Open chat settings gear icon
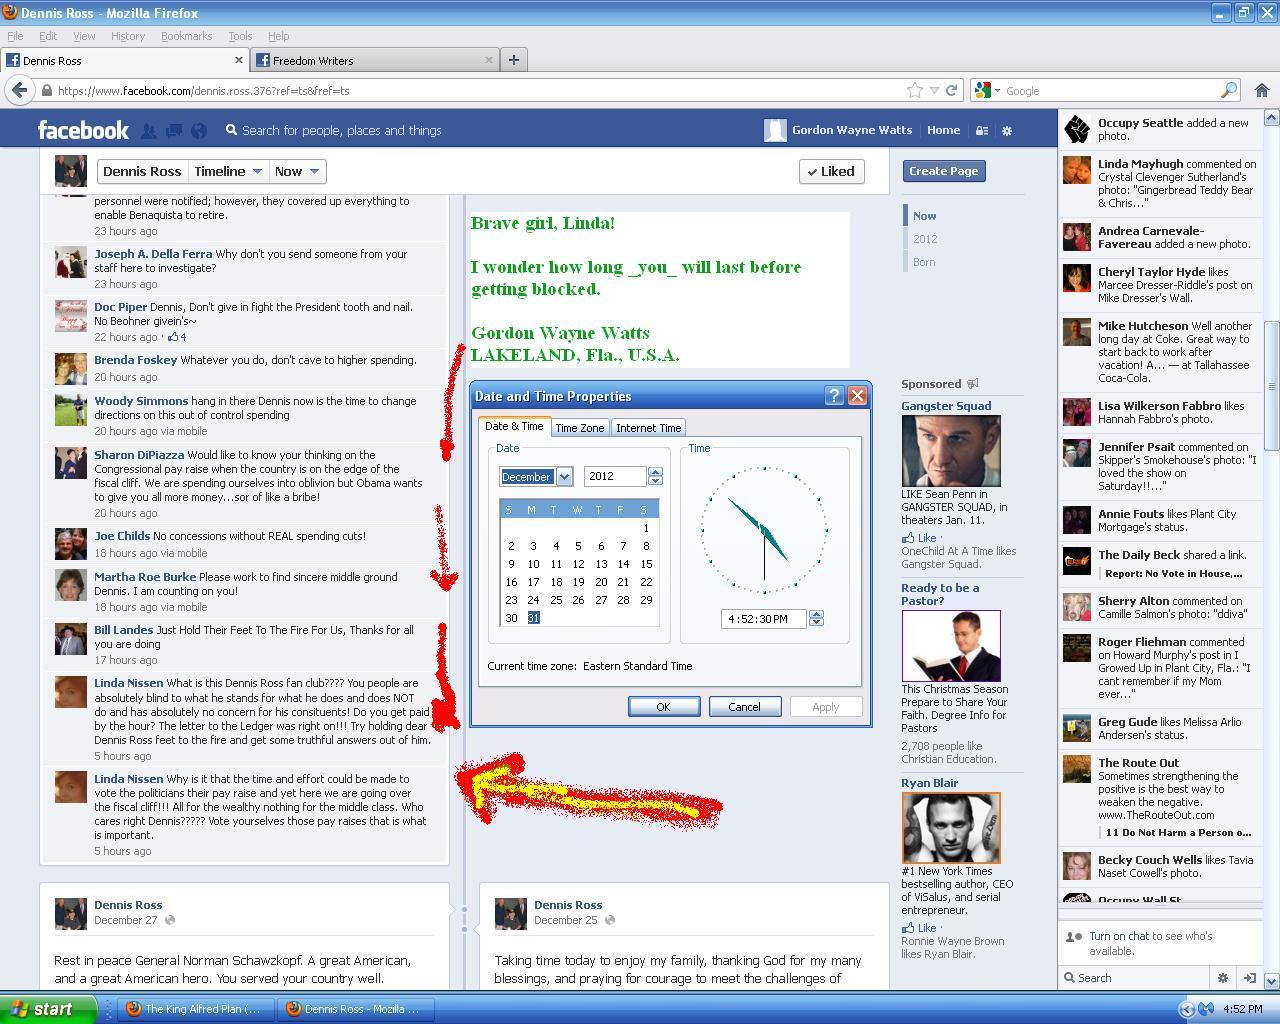1280x1024 pixels. click(x=1222, y=978)
